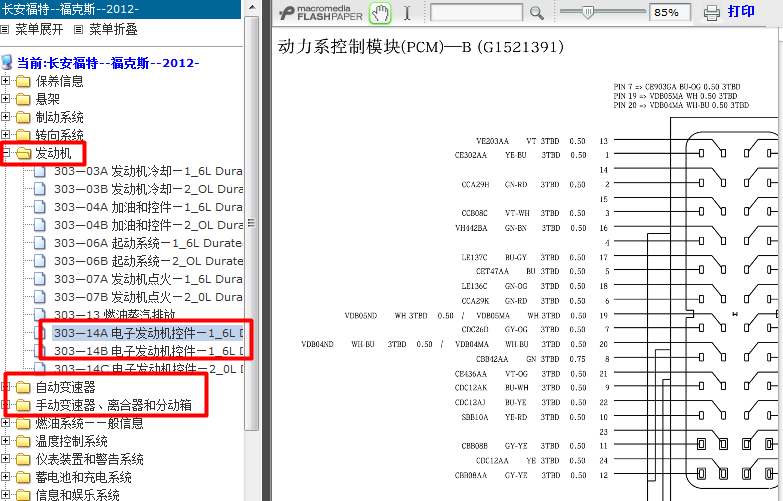The height and width of the screenshot is (501, 783).
Task: Click the 85% zoom percentage field
Action: click(670, 12)
